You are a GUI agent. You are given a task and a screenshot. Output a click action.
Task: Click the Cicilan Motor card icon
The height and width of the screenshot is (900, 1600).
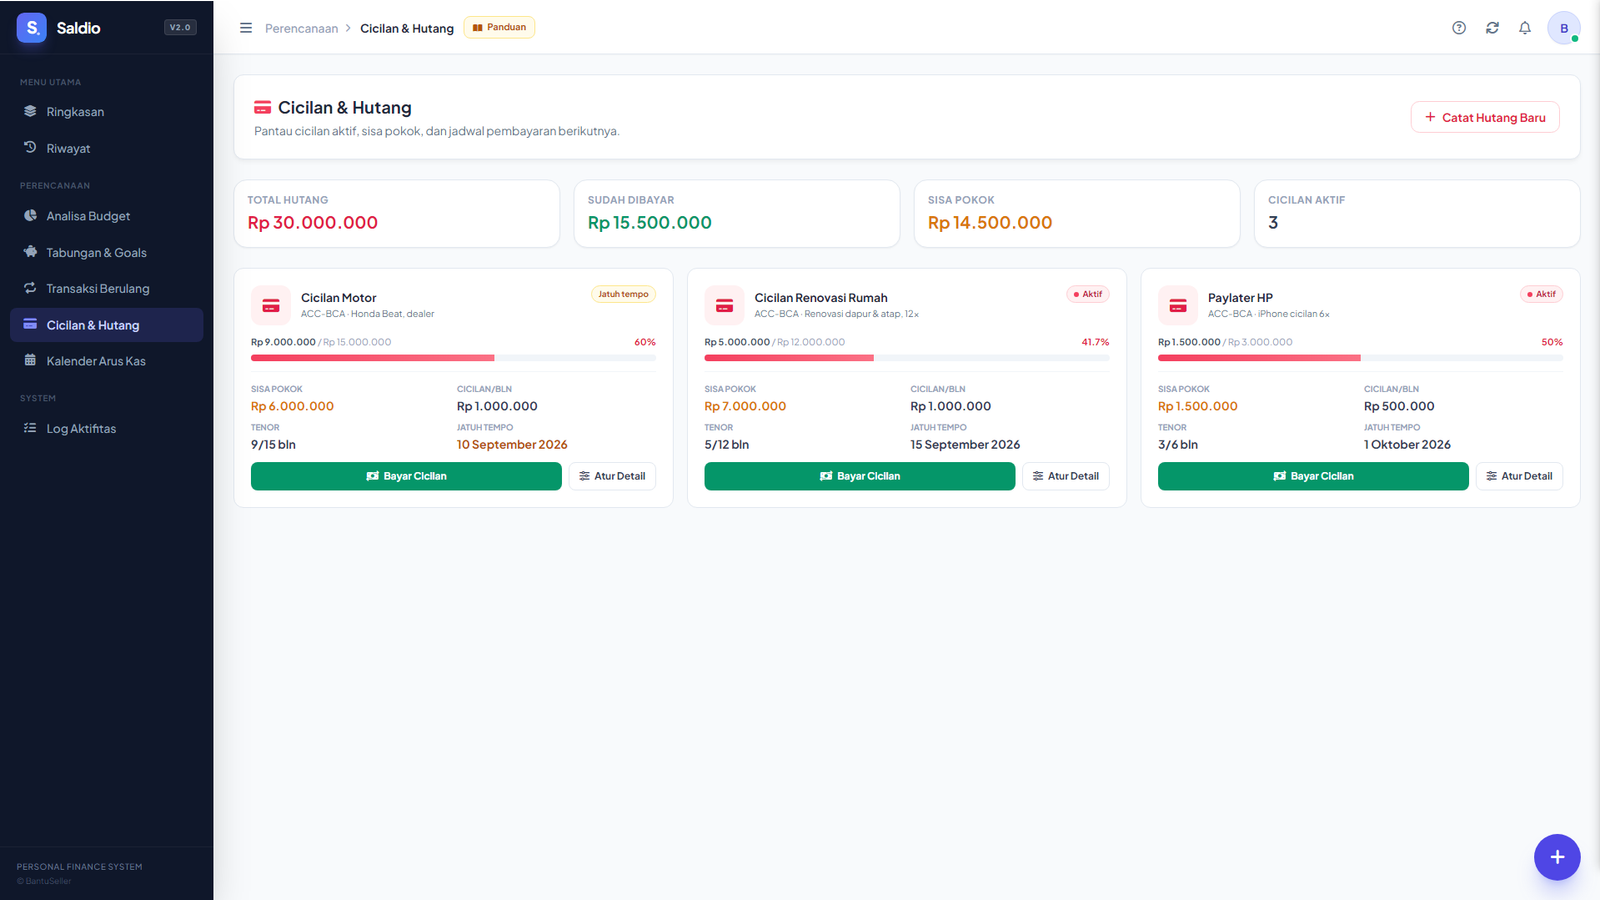pos(271,305)
